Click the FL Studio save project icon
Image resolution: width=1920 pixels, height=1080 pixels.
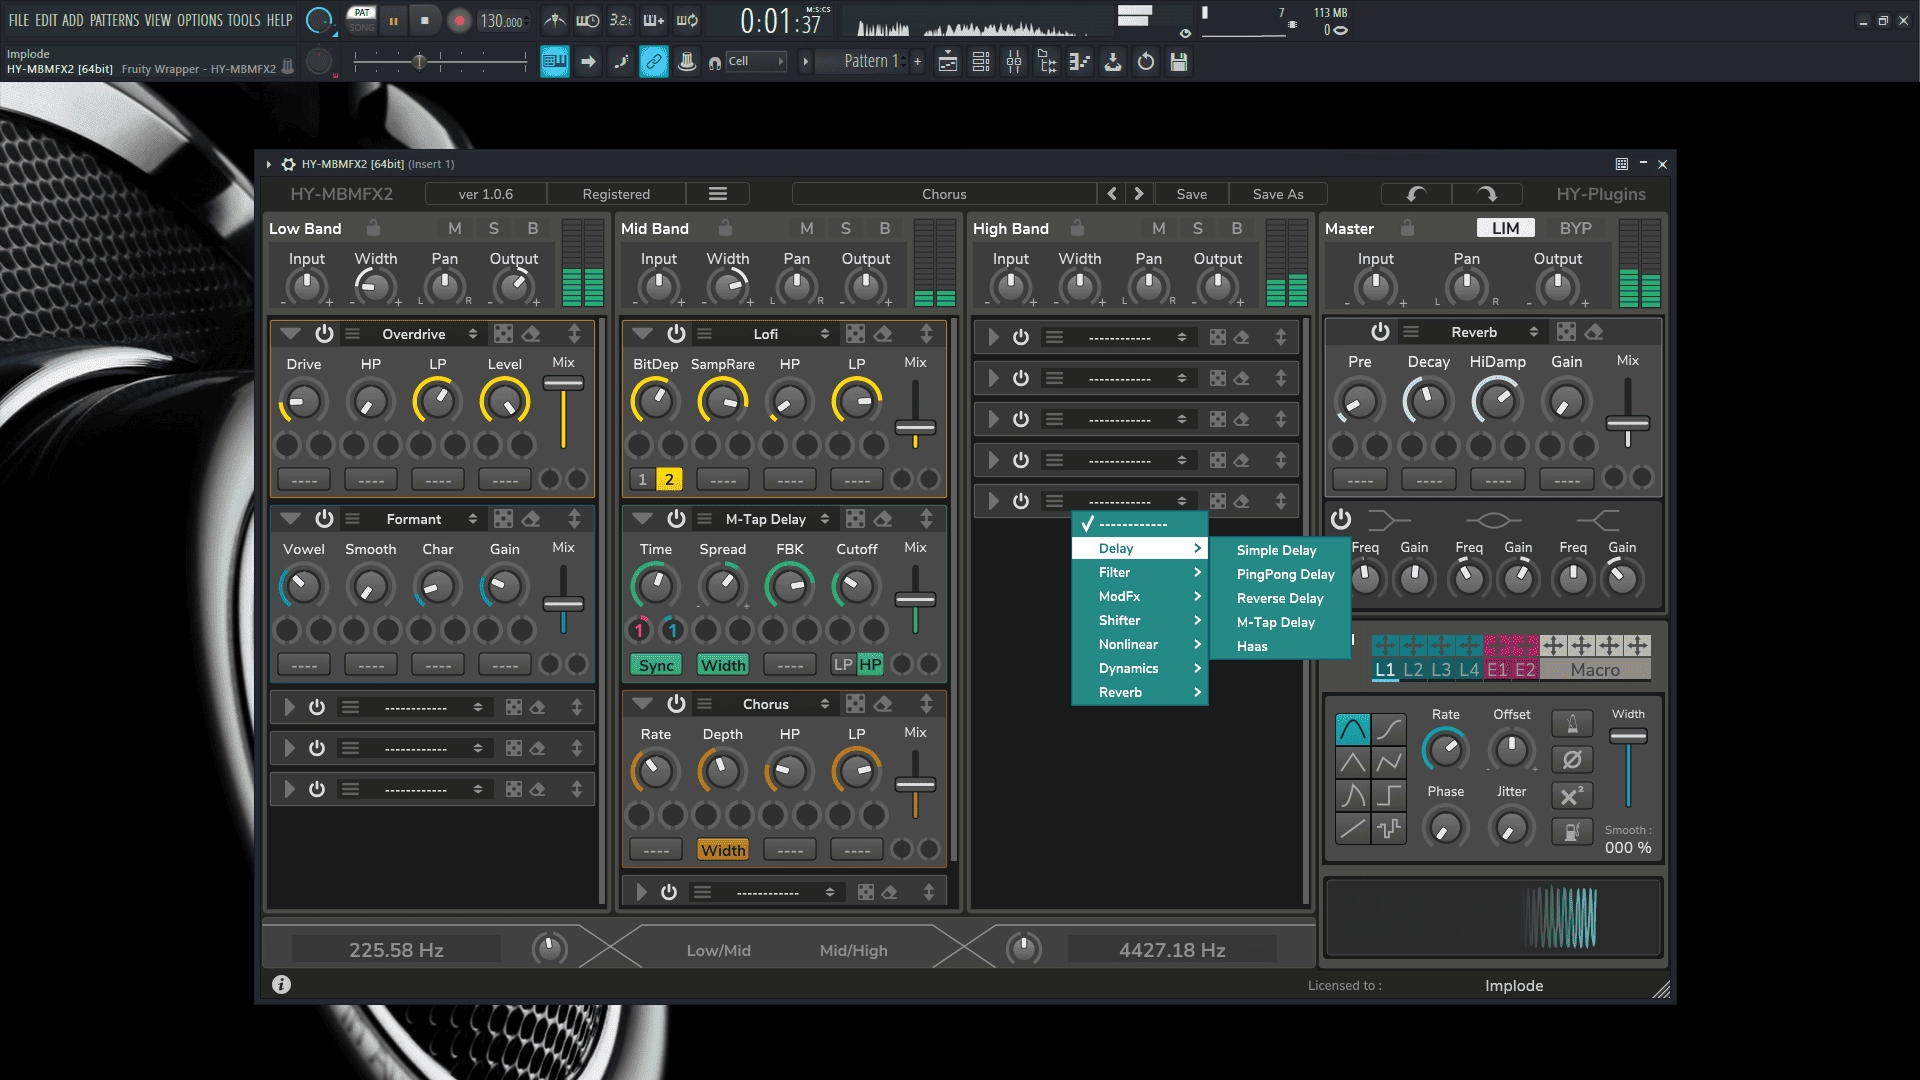tap(1179, 62)
